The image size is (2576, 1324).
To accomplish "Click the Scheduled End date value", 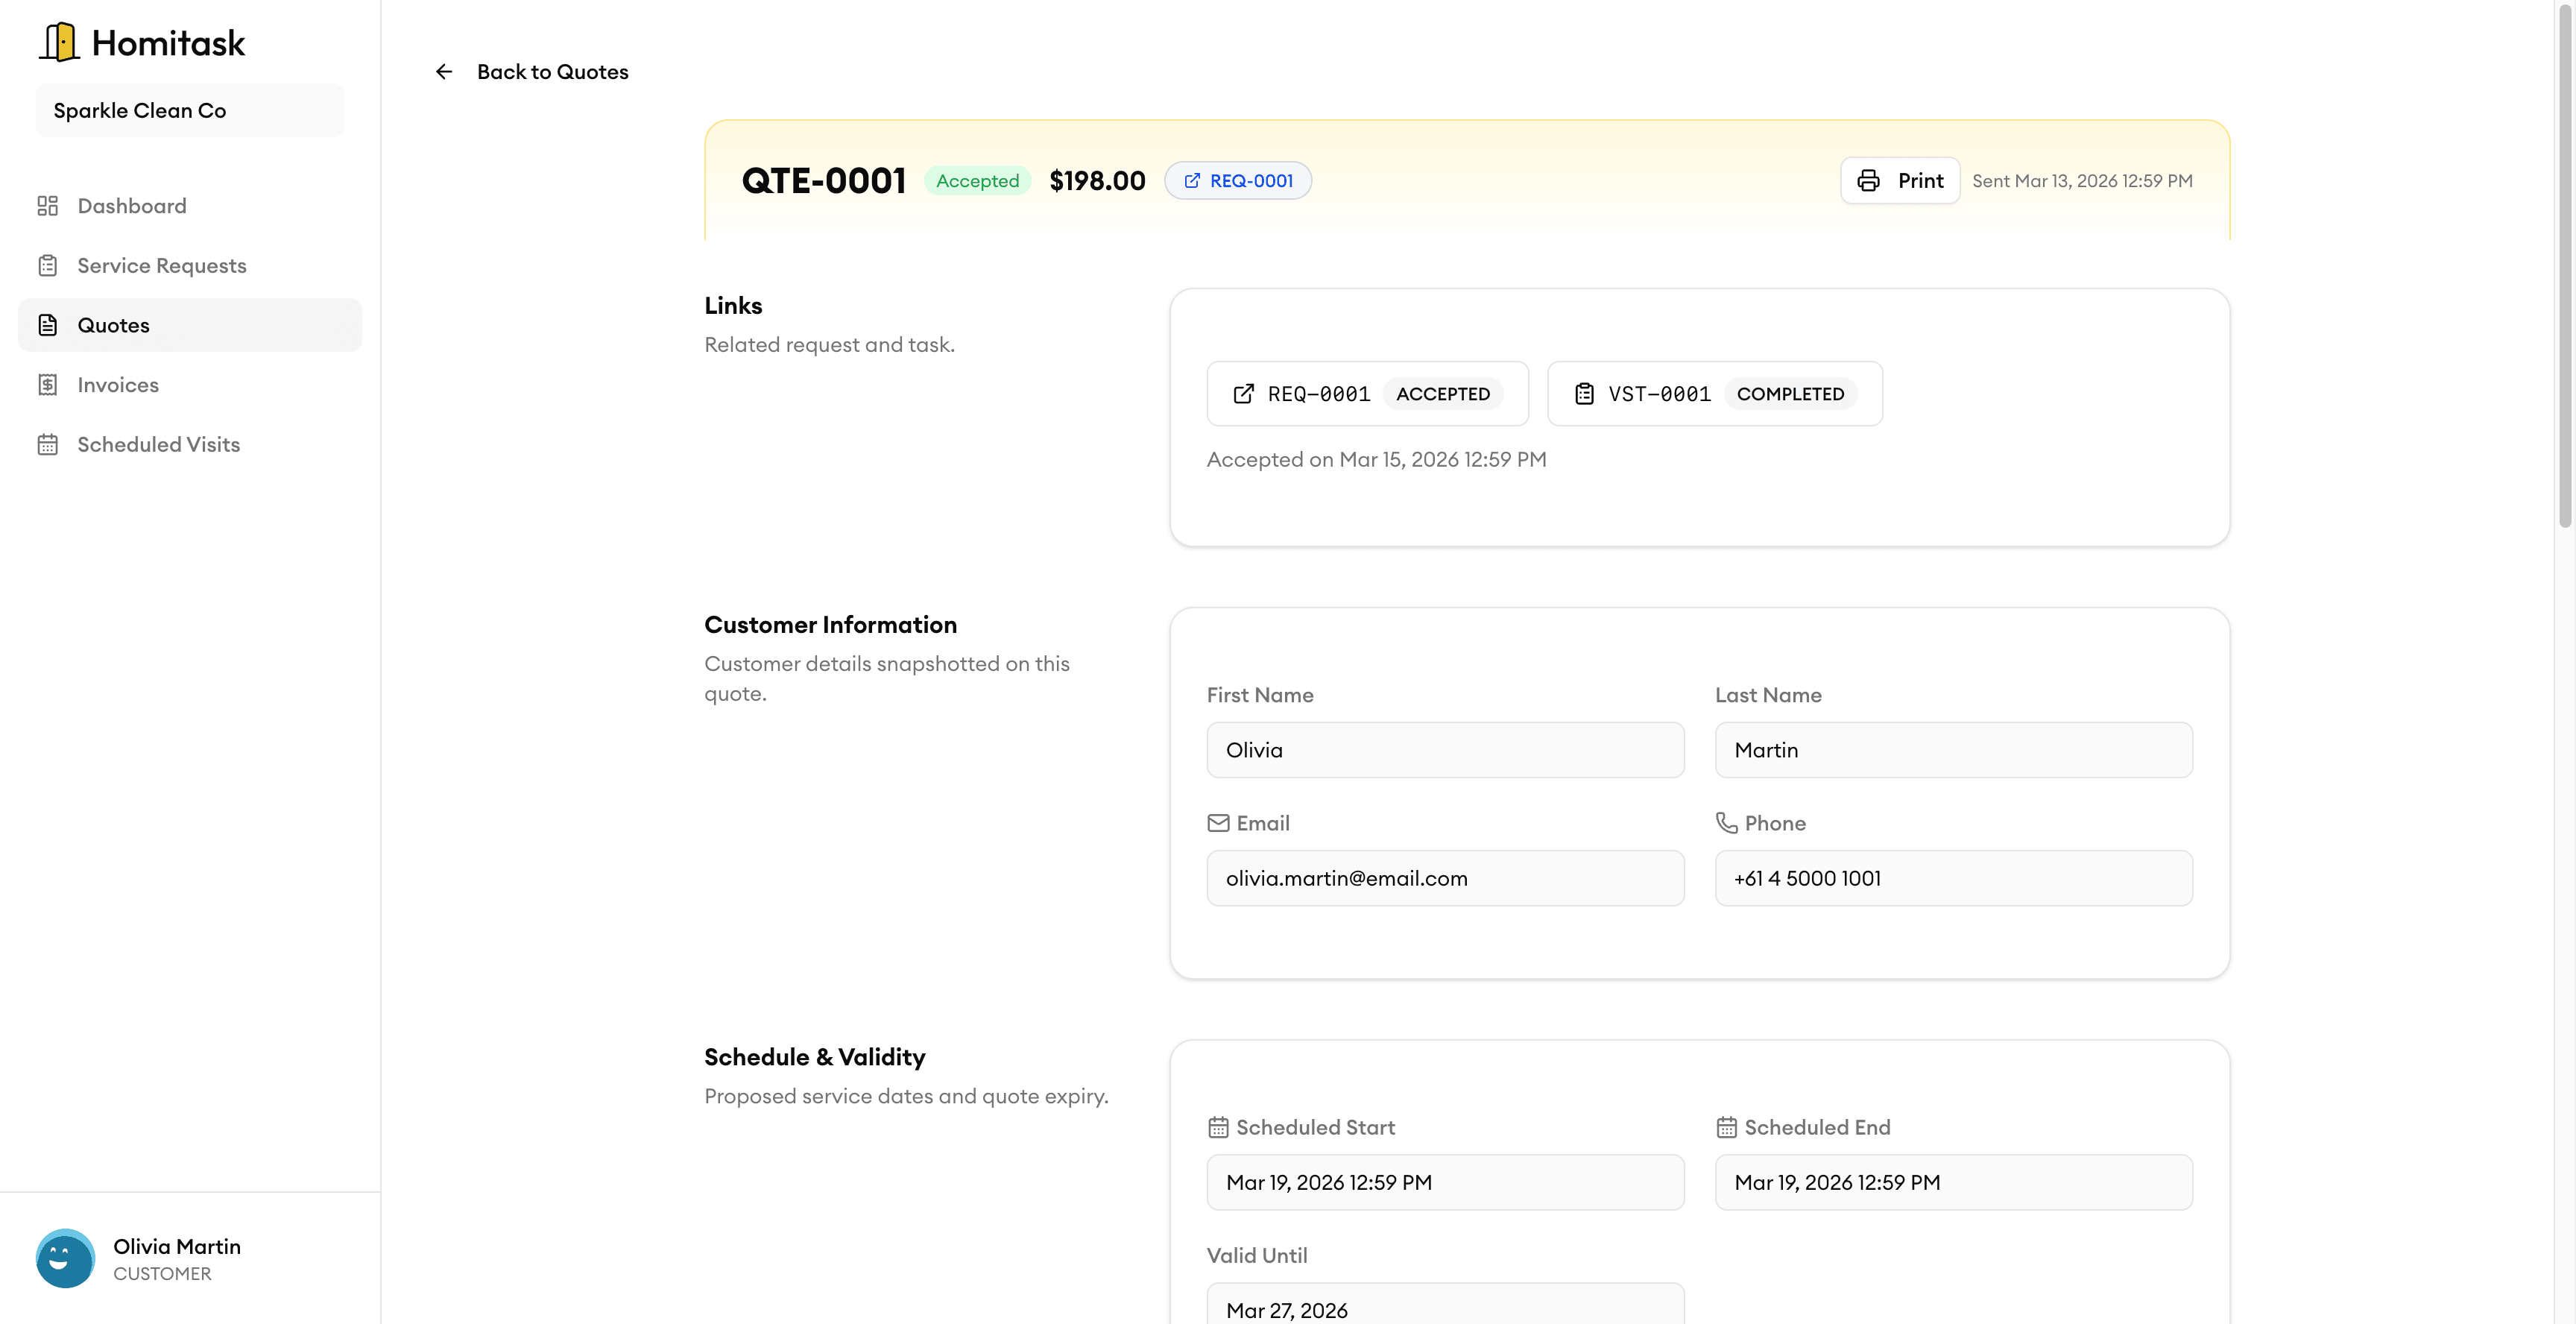I will pos(1953,1182).
